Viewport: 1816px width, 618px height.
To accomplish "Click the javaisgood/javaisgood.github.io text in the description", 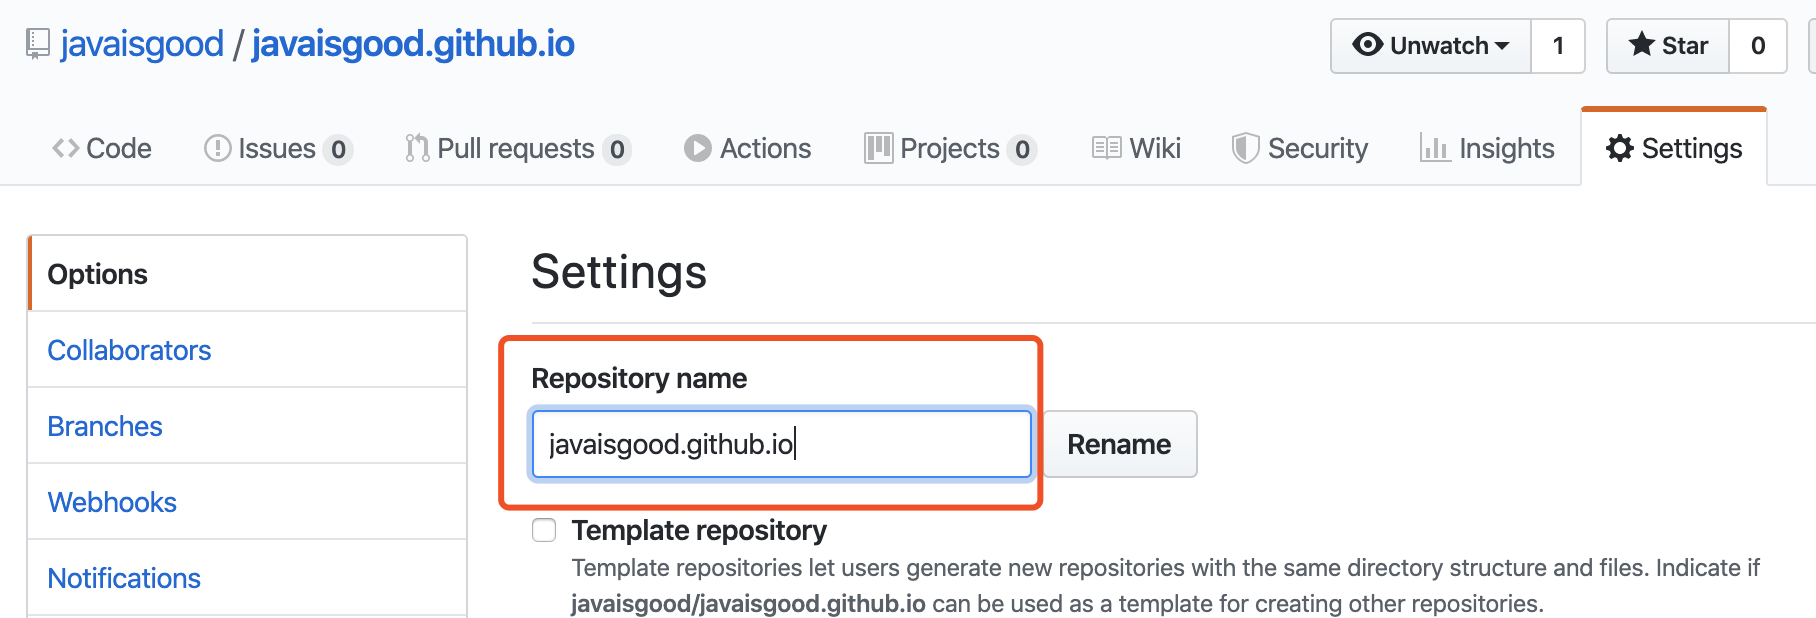I will [748, 604].
